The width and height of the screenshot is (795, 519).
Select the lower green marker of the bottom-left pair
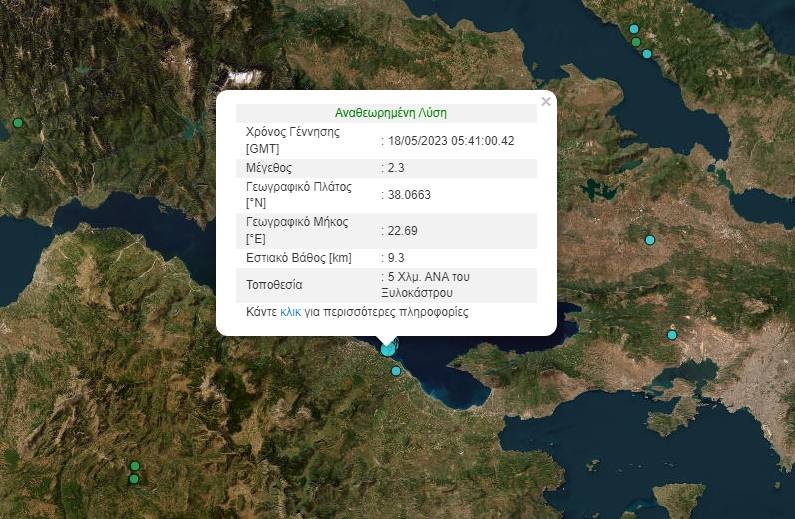tap(133, 479)
